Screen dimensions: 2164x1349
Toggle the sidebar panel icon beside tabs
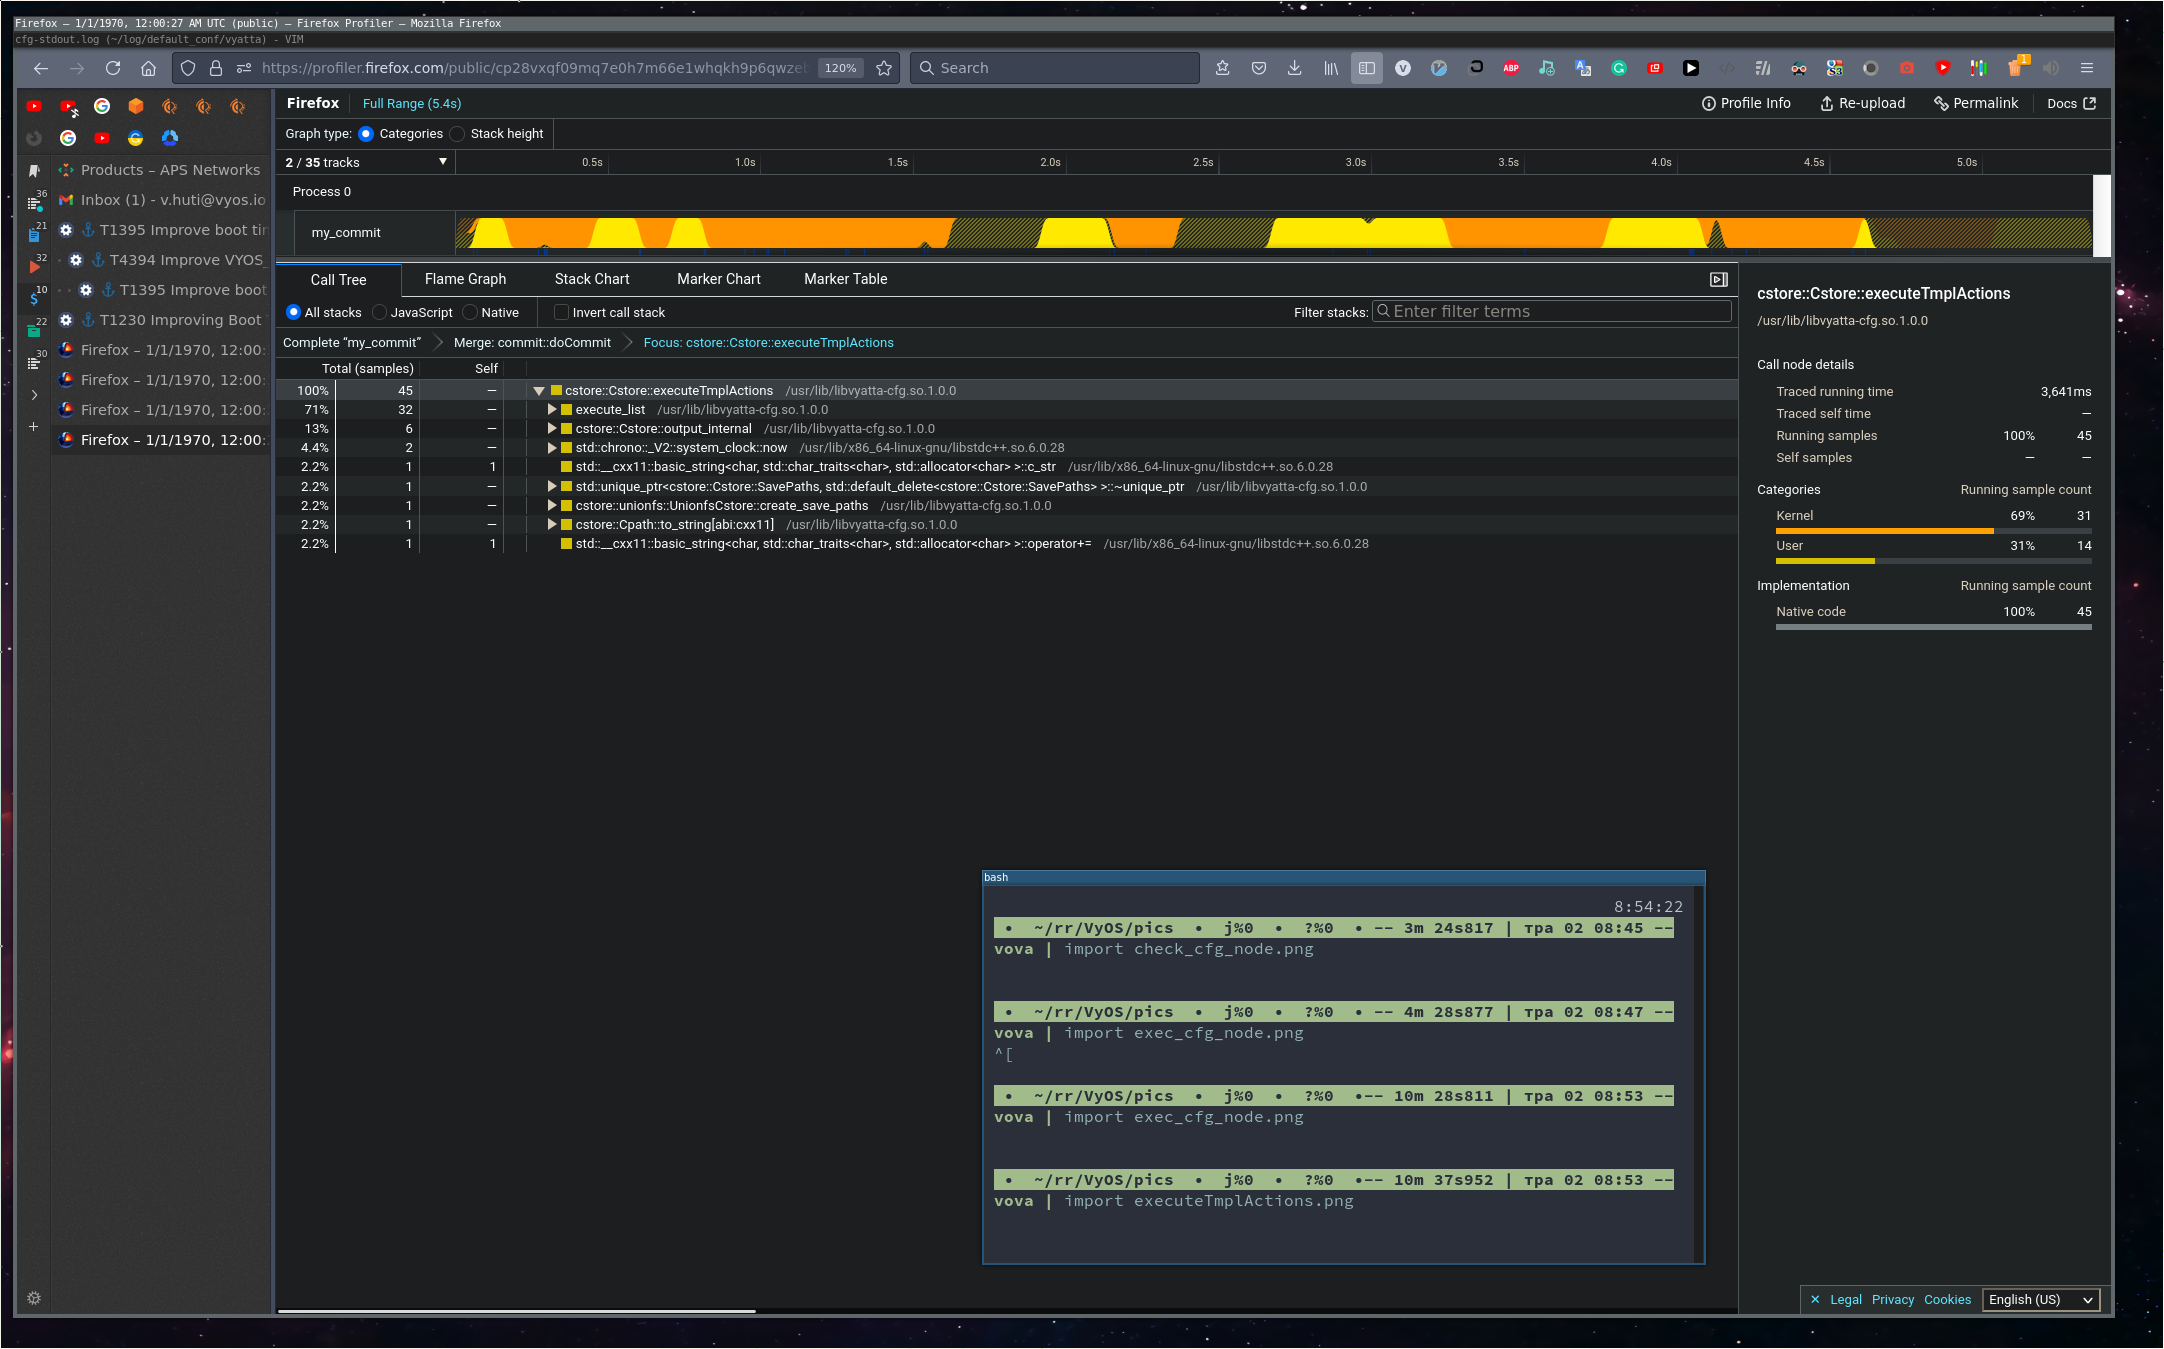pyautogui.click(x=1366, y=68)
